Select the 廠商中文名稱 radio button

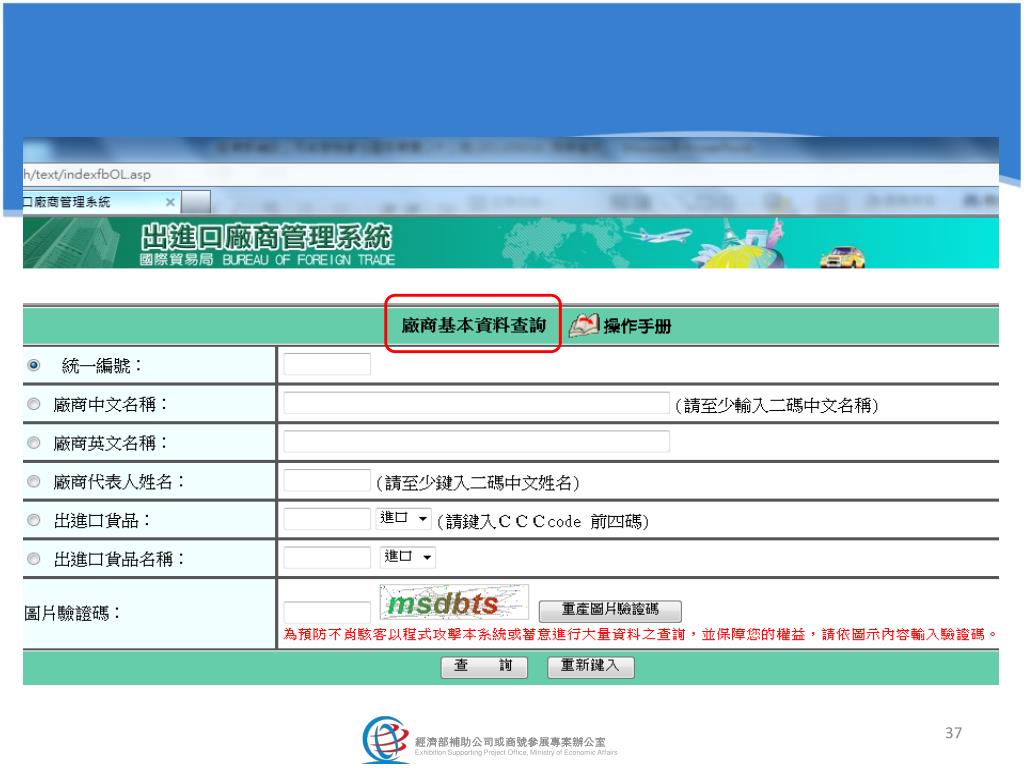click(33, 404)
